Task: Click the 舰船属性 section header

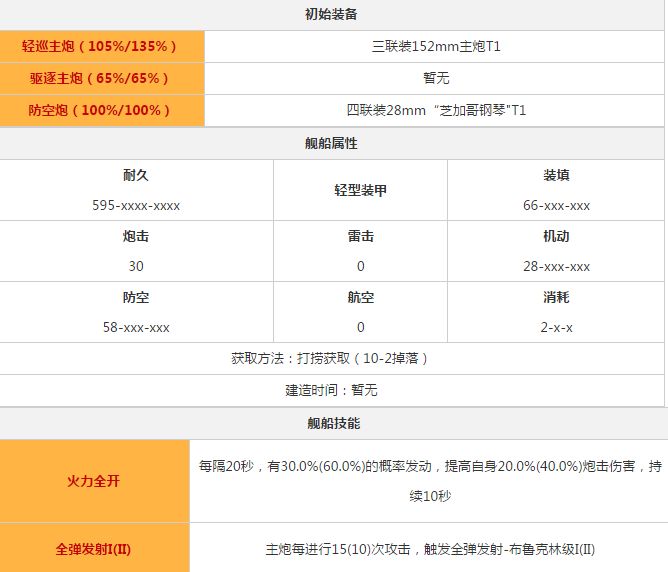Action: point(332,143)
